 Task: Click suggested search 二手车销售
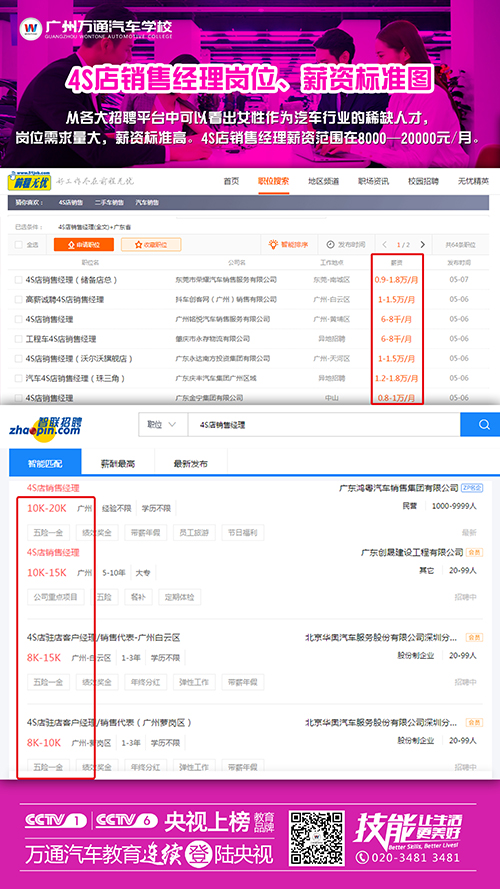[109, 202]
